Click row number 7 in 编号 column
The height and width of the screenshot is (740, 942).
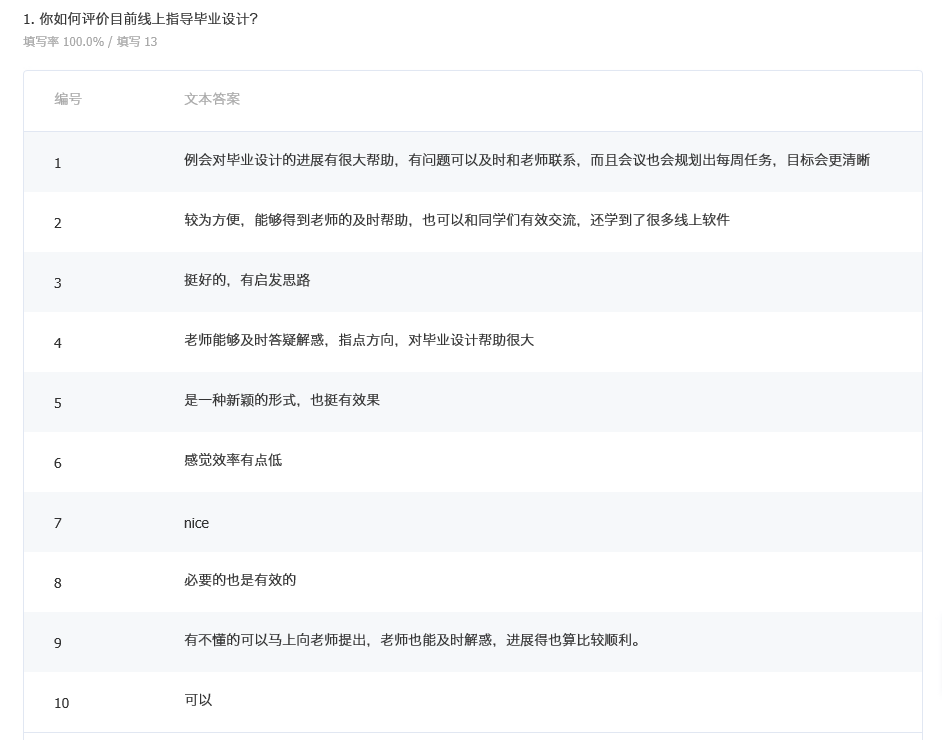click(58, 523)
